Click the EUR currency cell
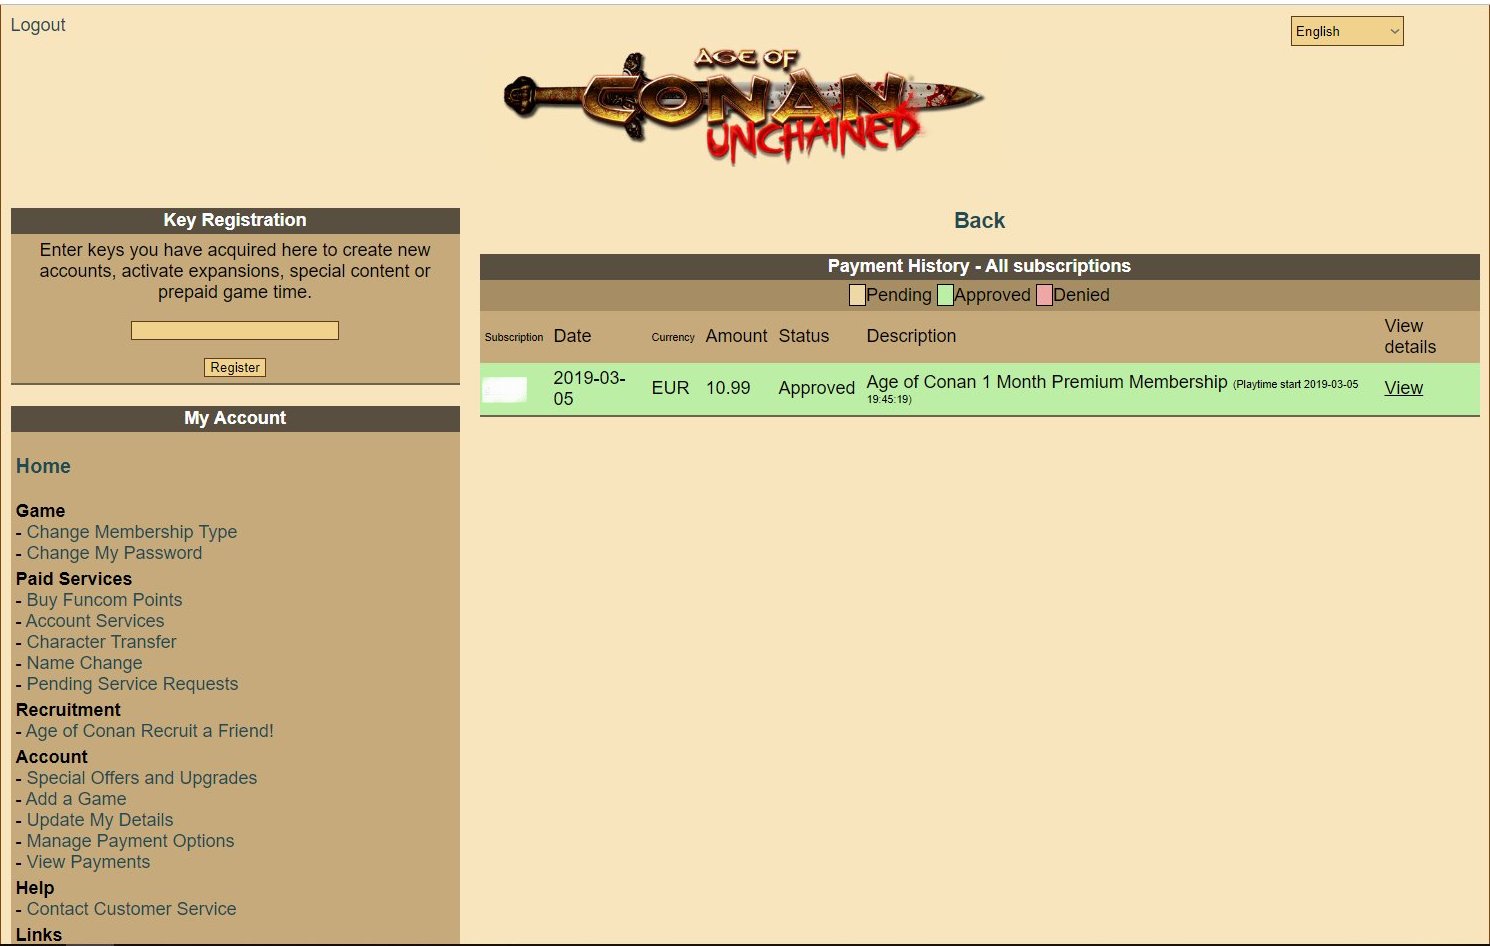This screenshot has height=946, width=1490. click(x=670, y=388)
